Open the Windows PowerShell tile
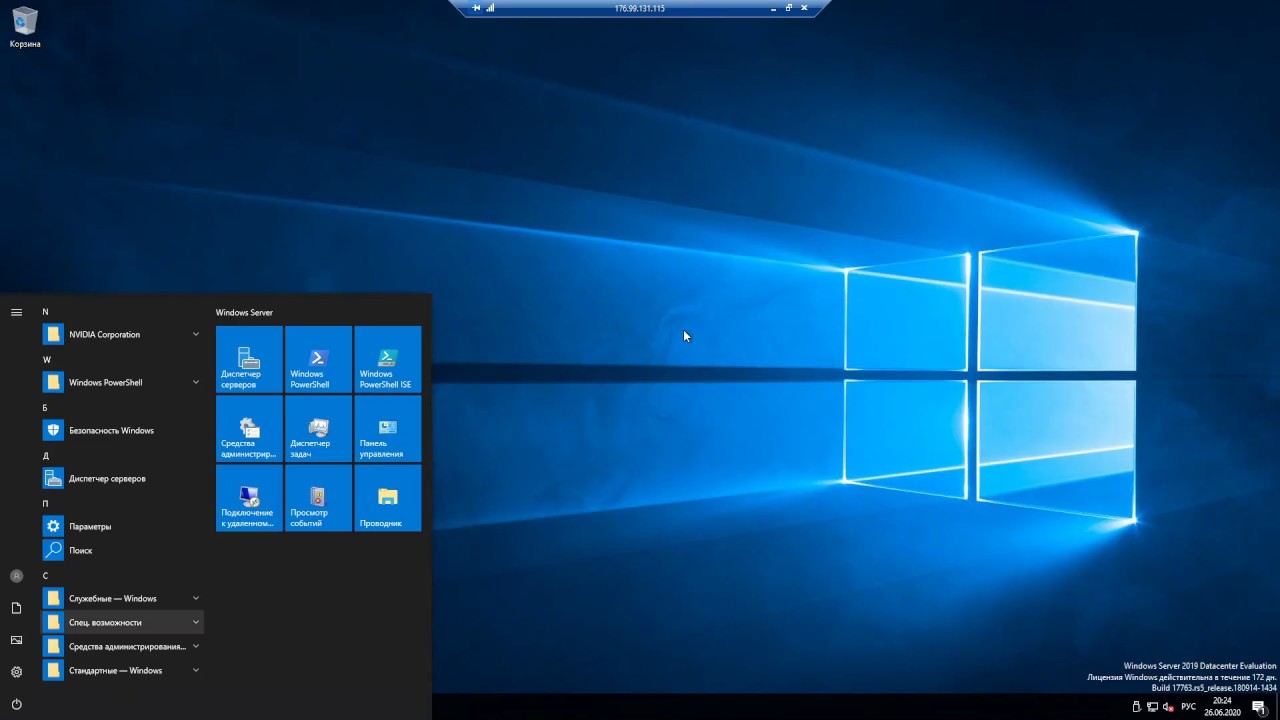Screen dimensions: 1280x720 tap(318, 359)
